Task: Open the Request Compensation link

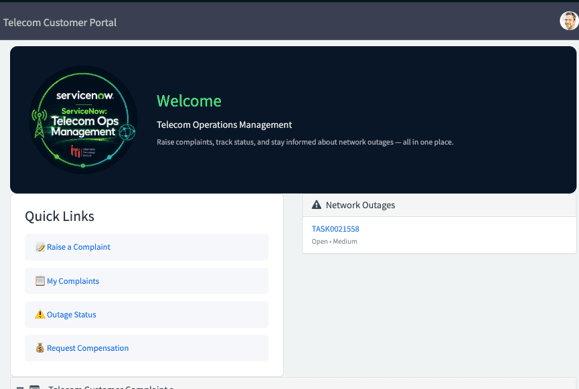Action: 88,348
